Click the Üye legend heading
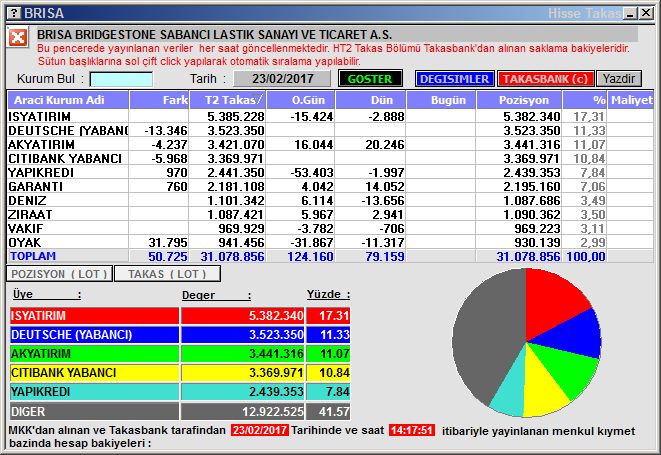This screenshot has width=661, height=455. click(46, 294)
